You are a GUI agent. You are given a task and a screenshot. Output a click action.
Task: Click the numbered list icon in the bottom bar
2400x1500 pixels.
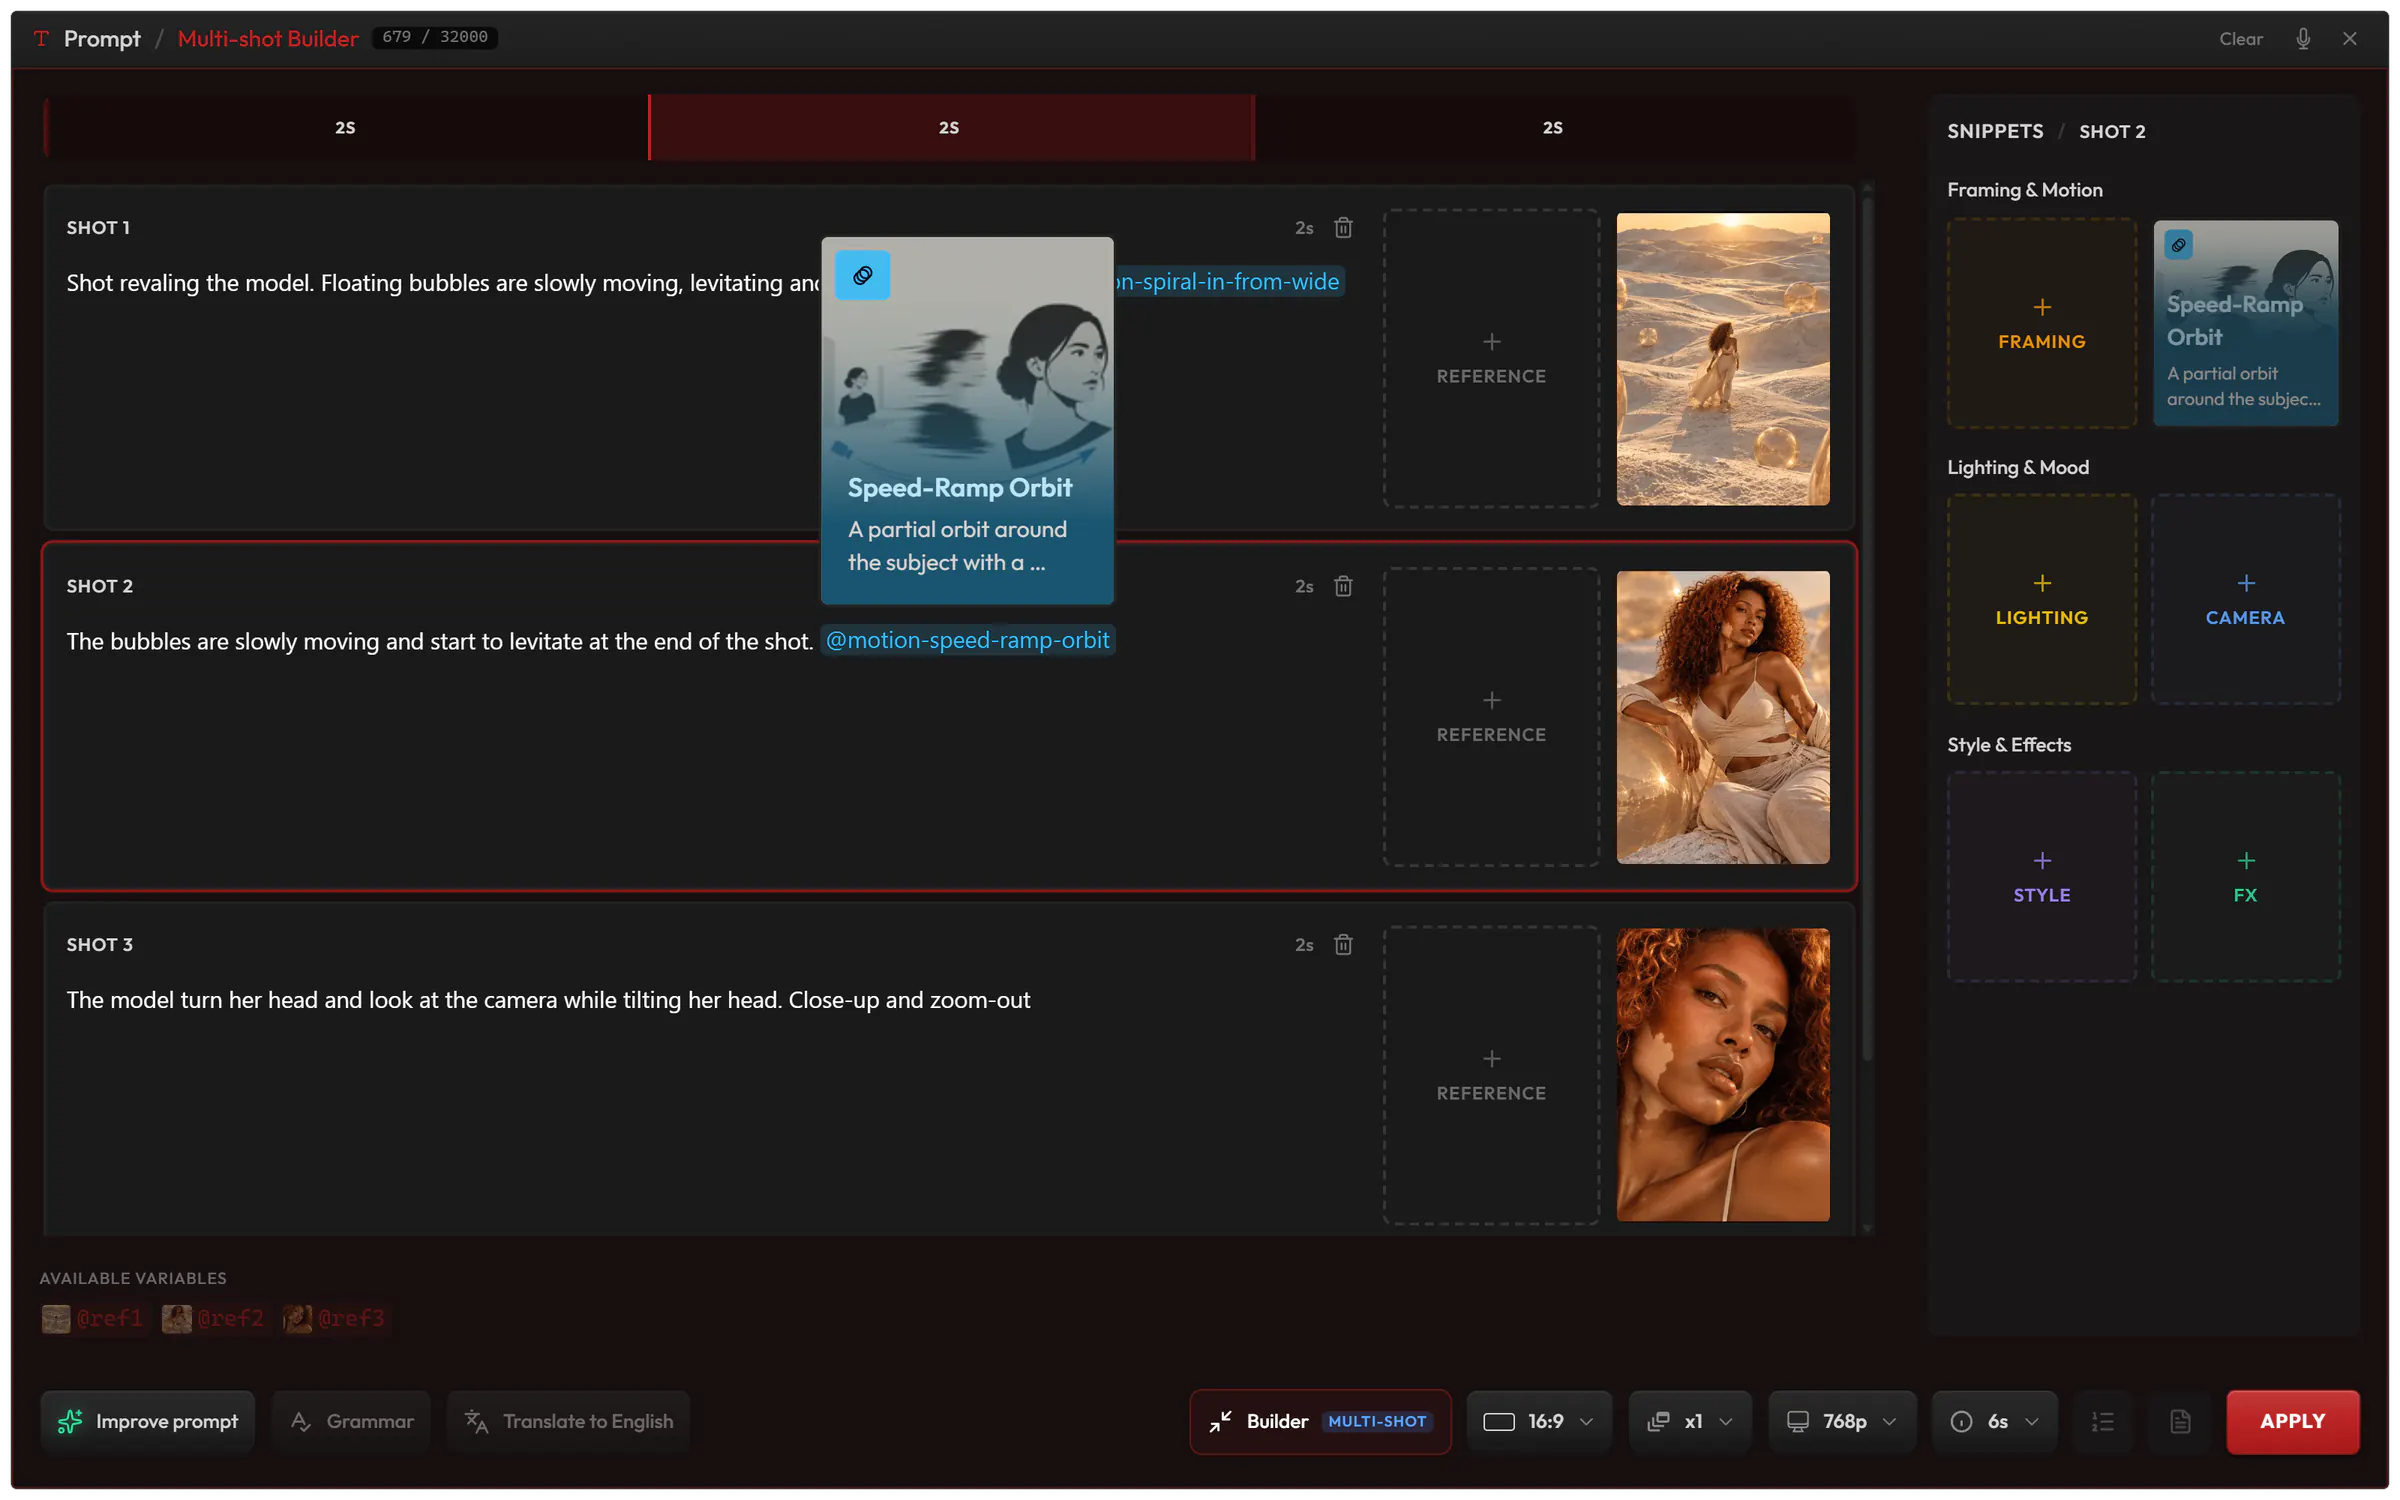tap(2103, 1421)
